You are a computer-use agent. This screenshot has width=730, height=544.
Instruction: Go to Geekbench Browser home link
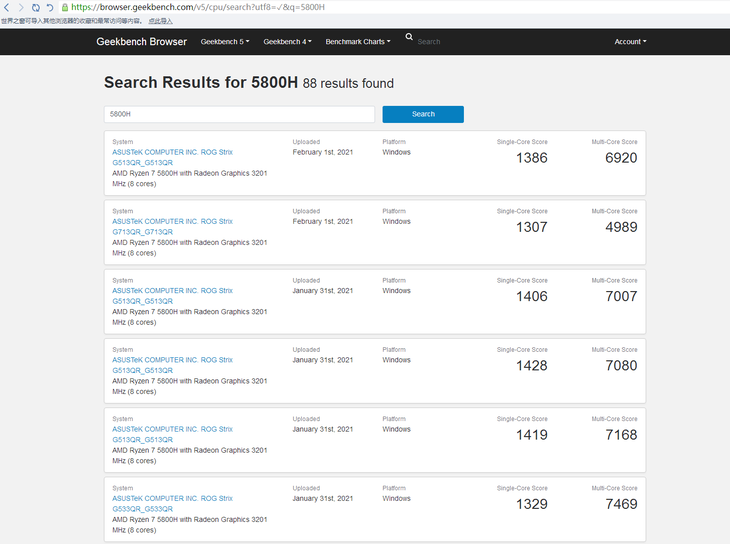pyautogui.click(x=141, y=42)
